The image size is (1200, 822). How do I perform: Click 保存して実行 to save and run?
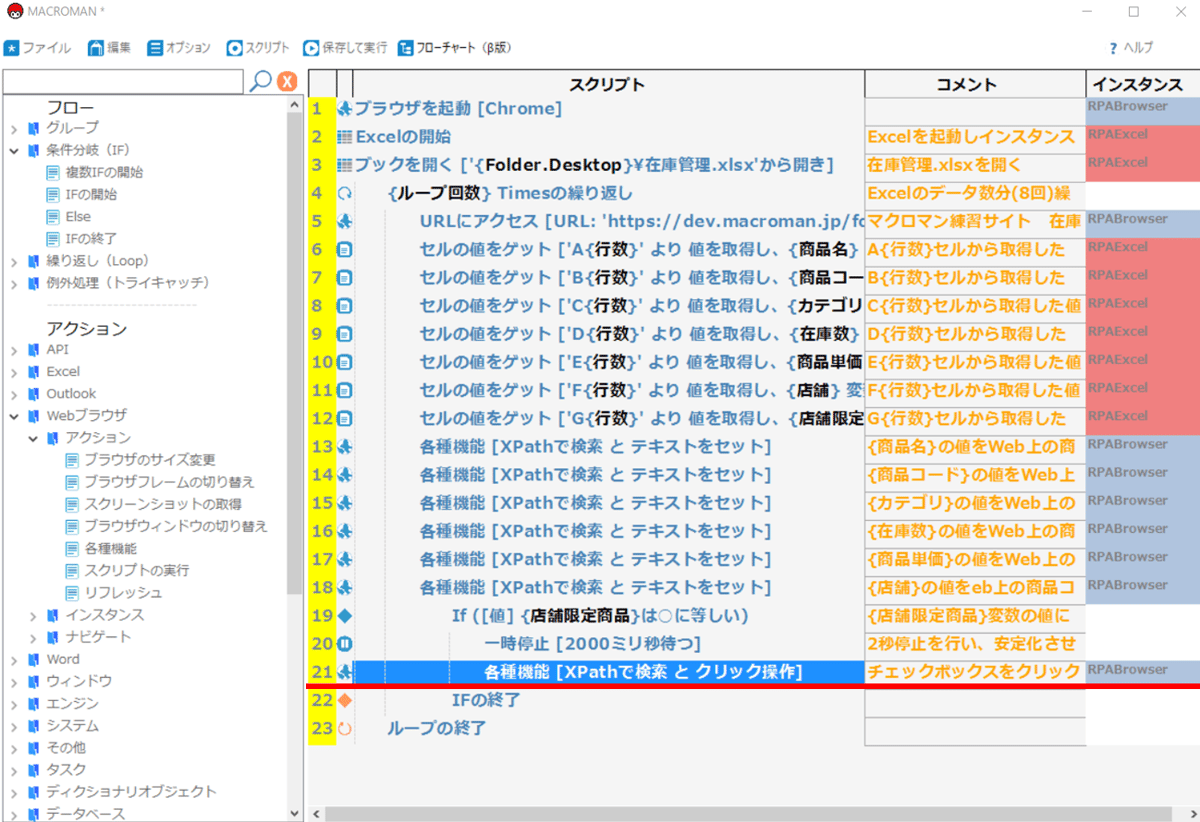(x=345, y=47)
